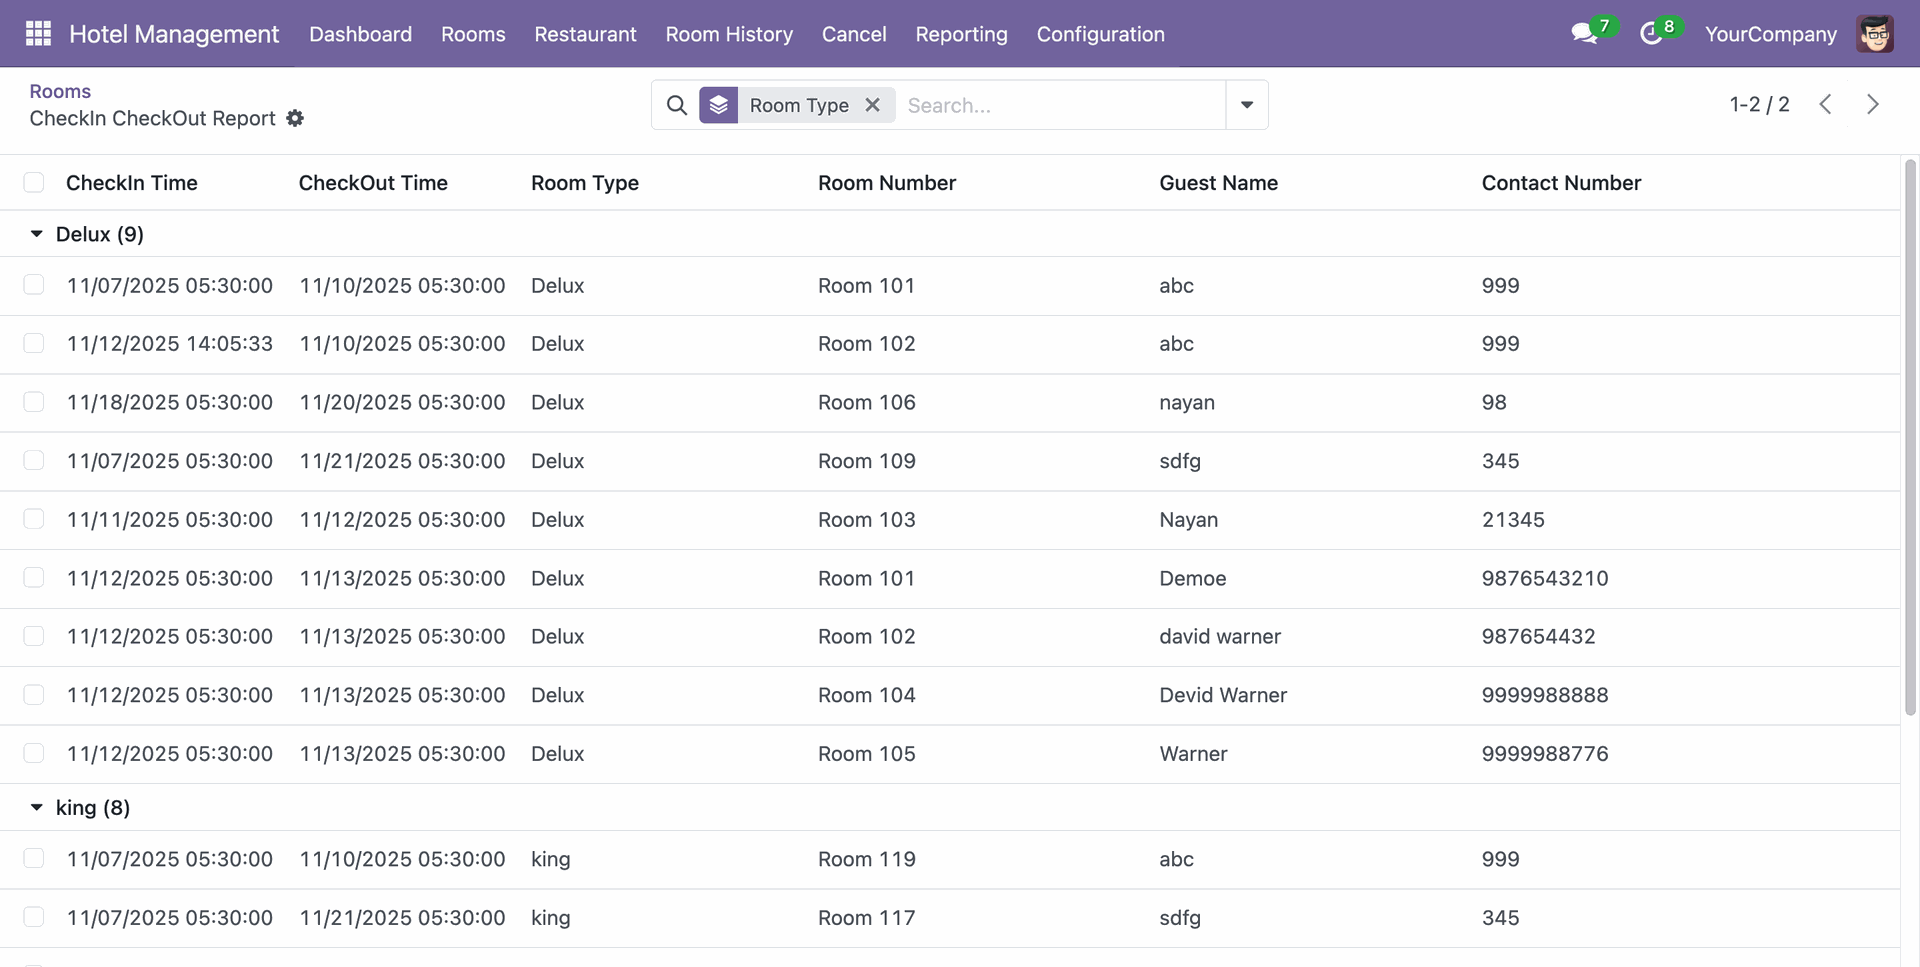This screenshot has height=967, width=1920.
Task: Open the apps grid menu icon
Action: click(38, 34)
